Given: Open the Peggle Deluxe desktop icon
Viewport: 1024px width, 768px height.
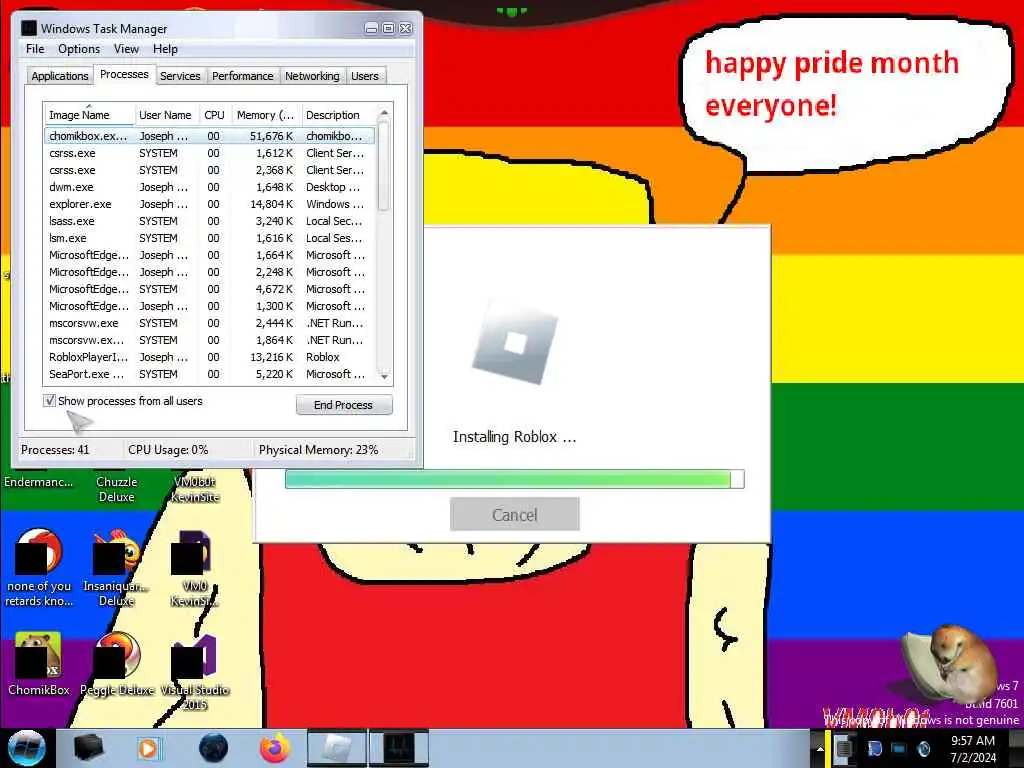Looking at the screenshot, I should (117, 663).
